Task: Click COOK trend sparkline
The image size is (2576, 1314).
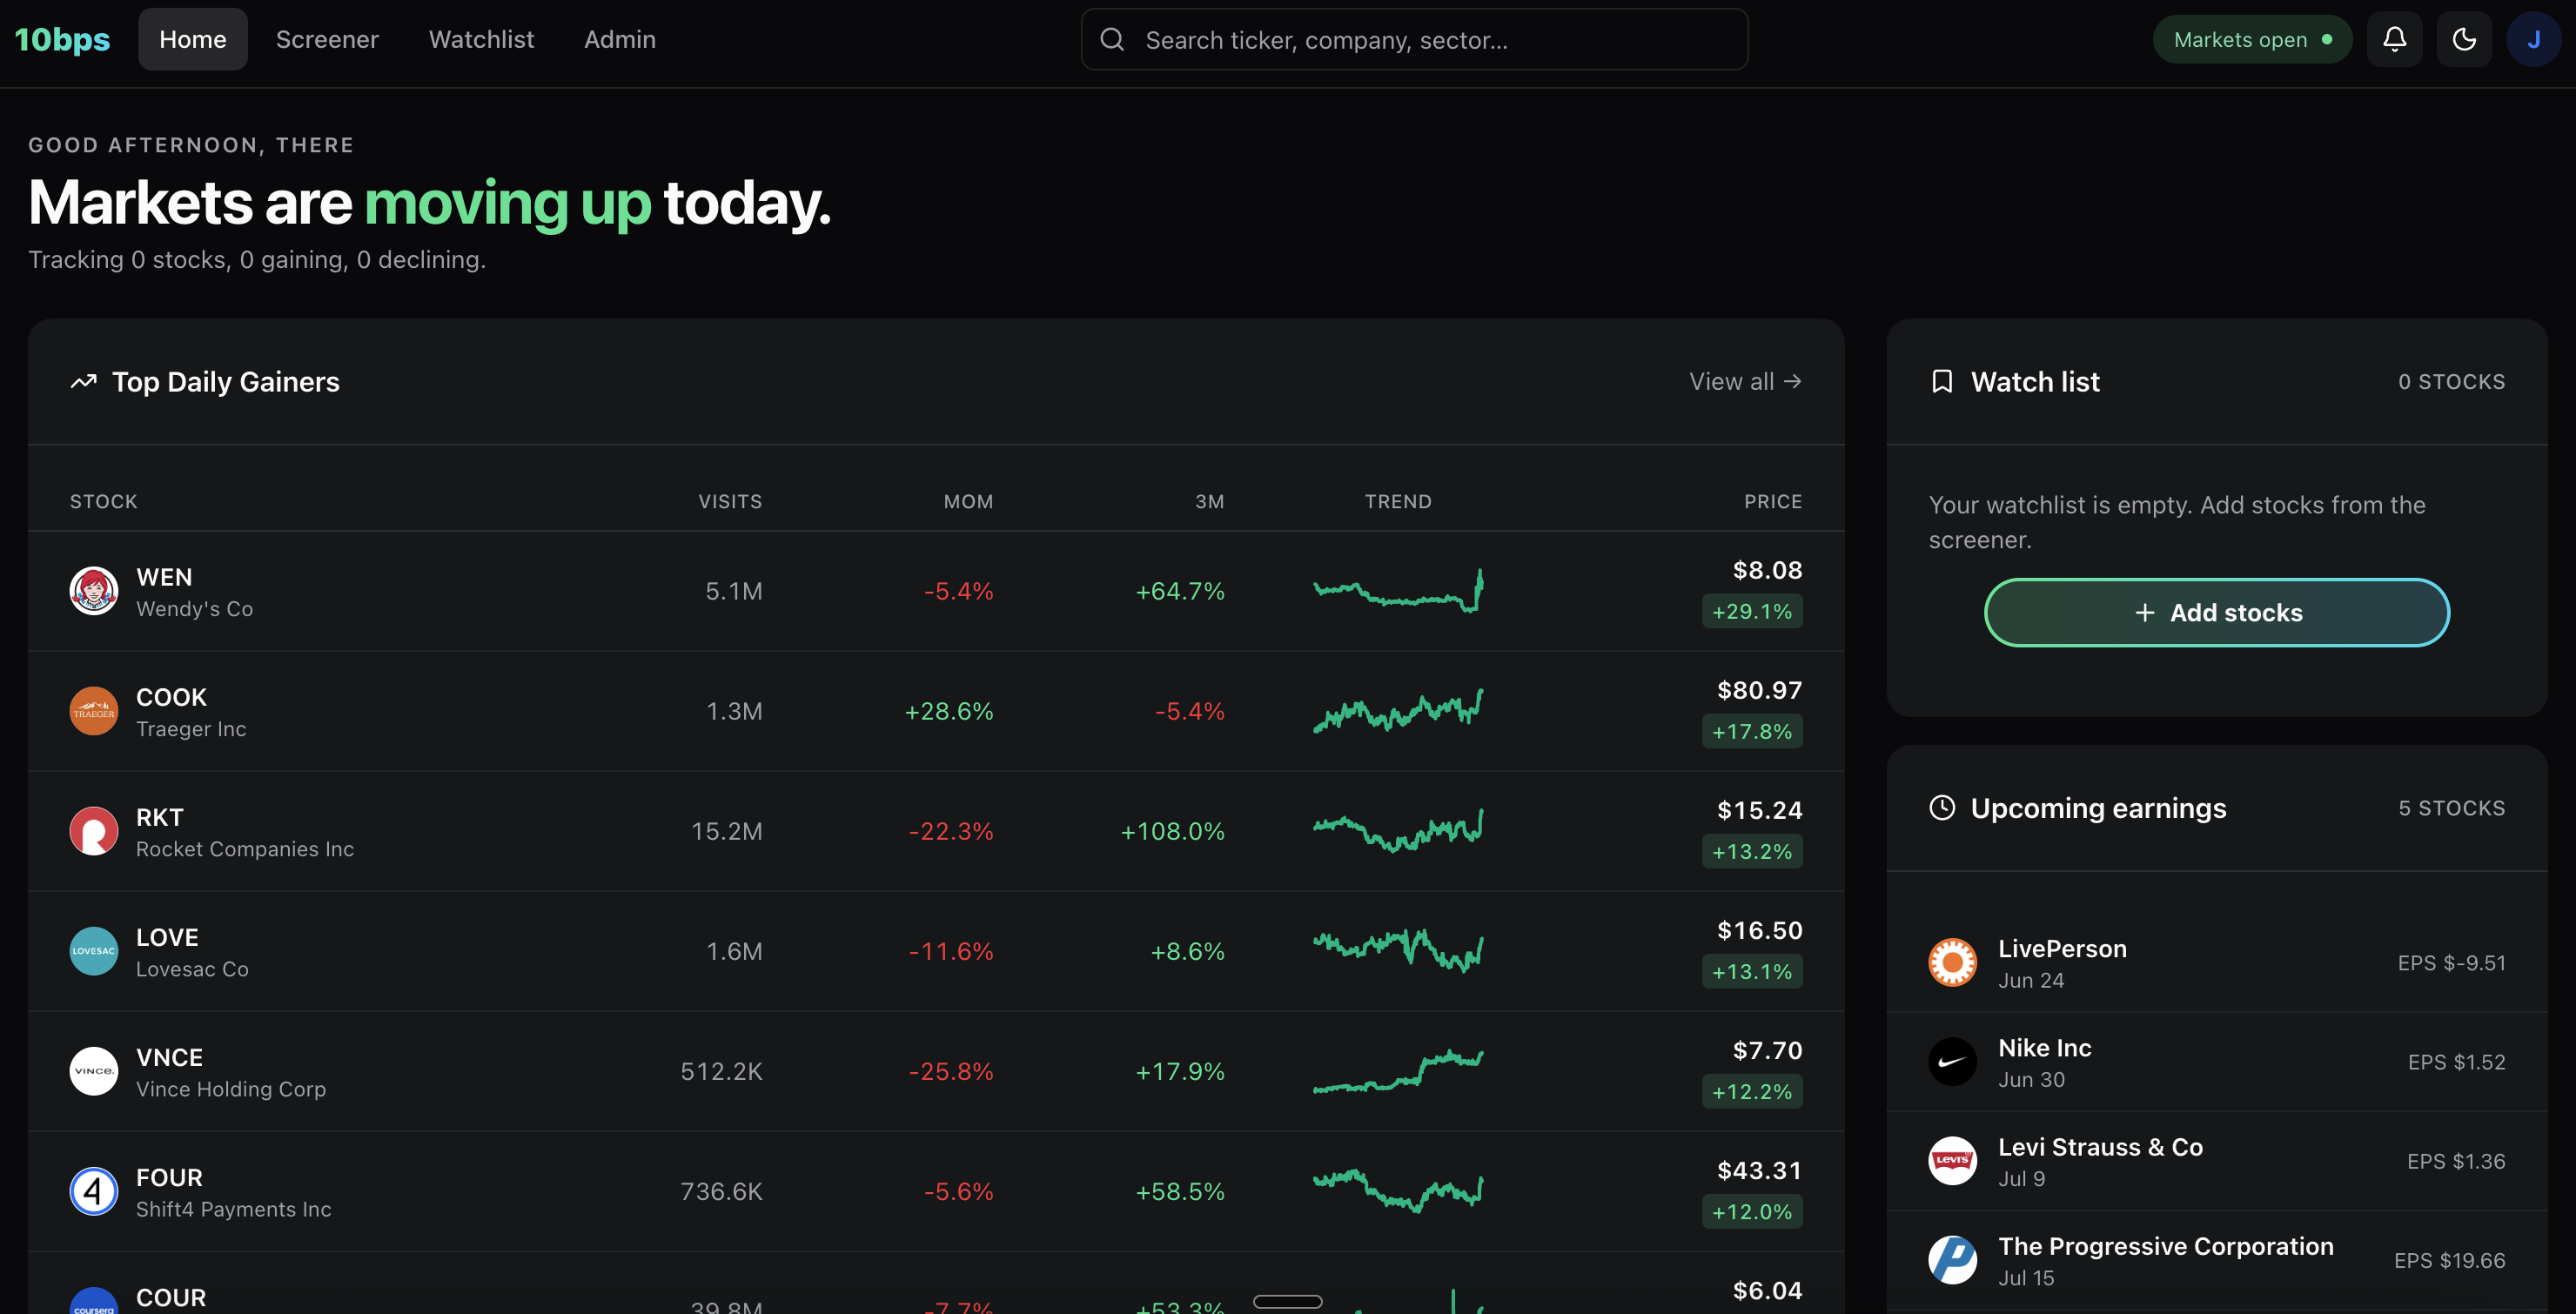Action: coord(1398,711)
